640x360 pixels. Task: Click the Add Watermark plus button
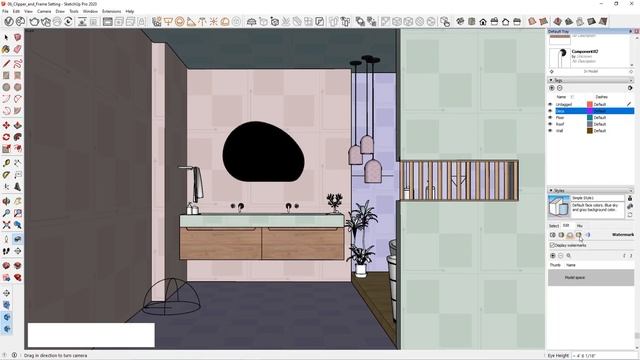click(553, 256)
